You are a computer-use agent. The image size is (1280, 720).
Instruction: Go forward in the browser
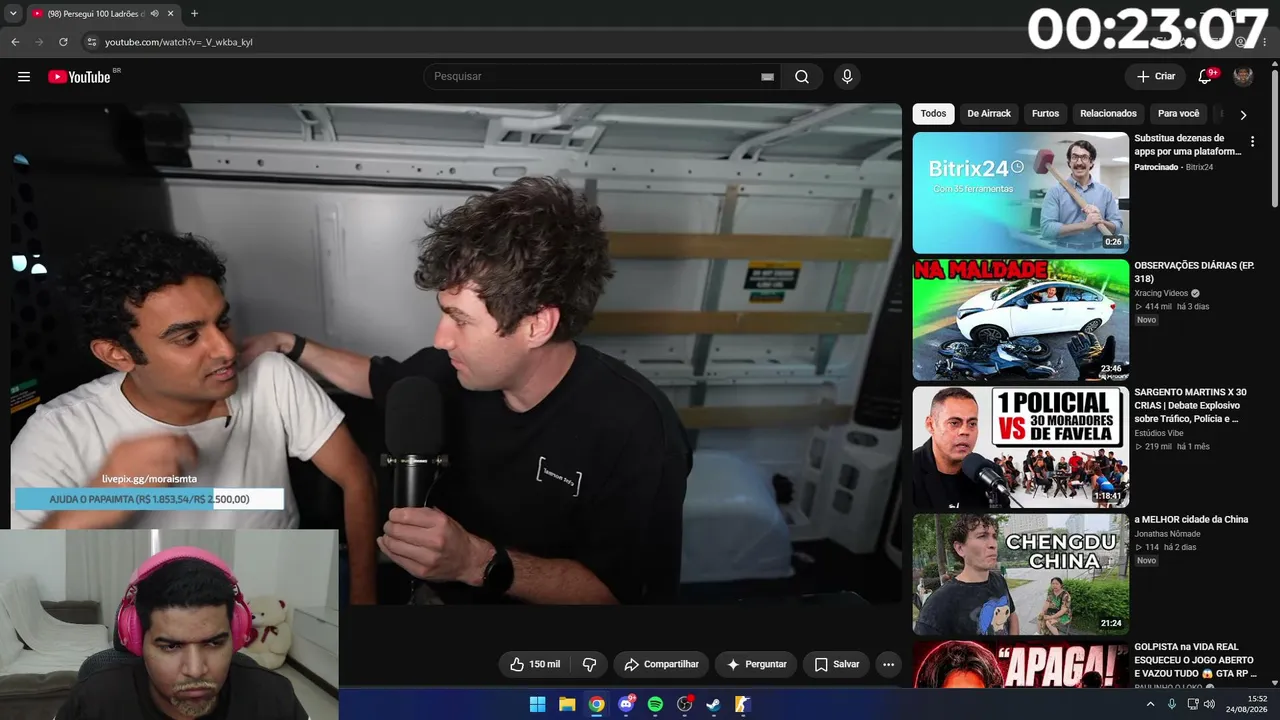pos(39,42)
